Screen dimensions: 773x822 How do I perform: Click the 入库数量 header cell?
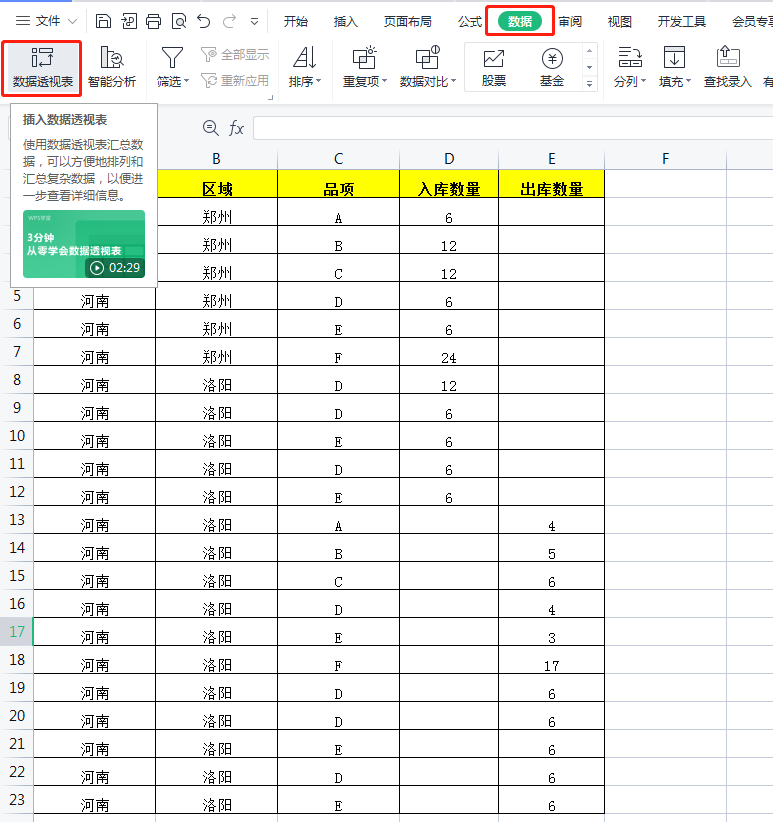point(449,184)
